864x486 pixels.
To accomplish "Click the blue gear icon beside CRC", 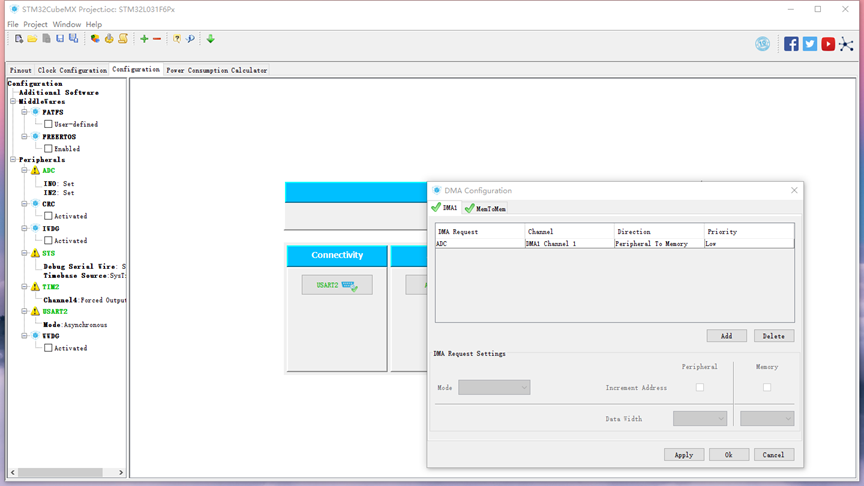I will [35, 203].
